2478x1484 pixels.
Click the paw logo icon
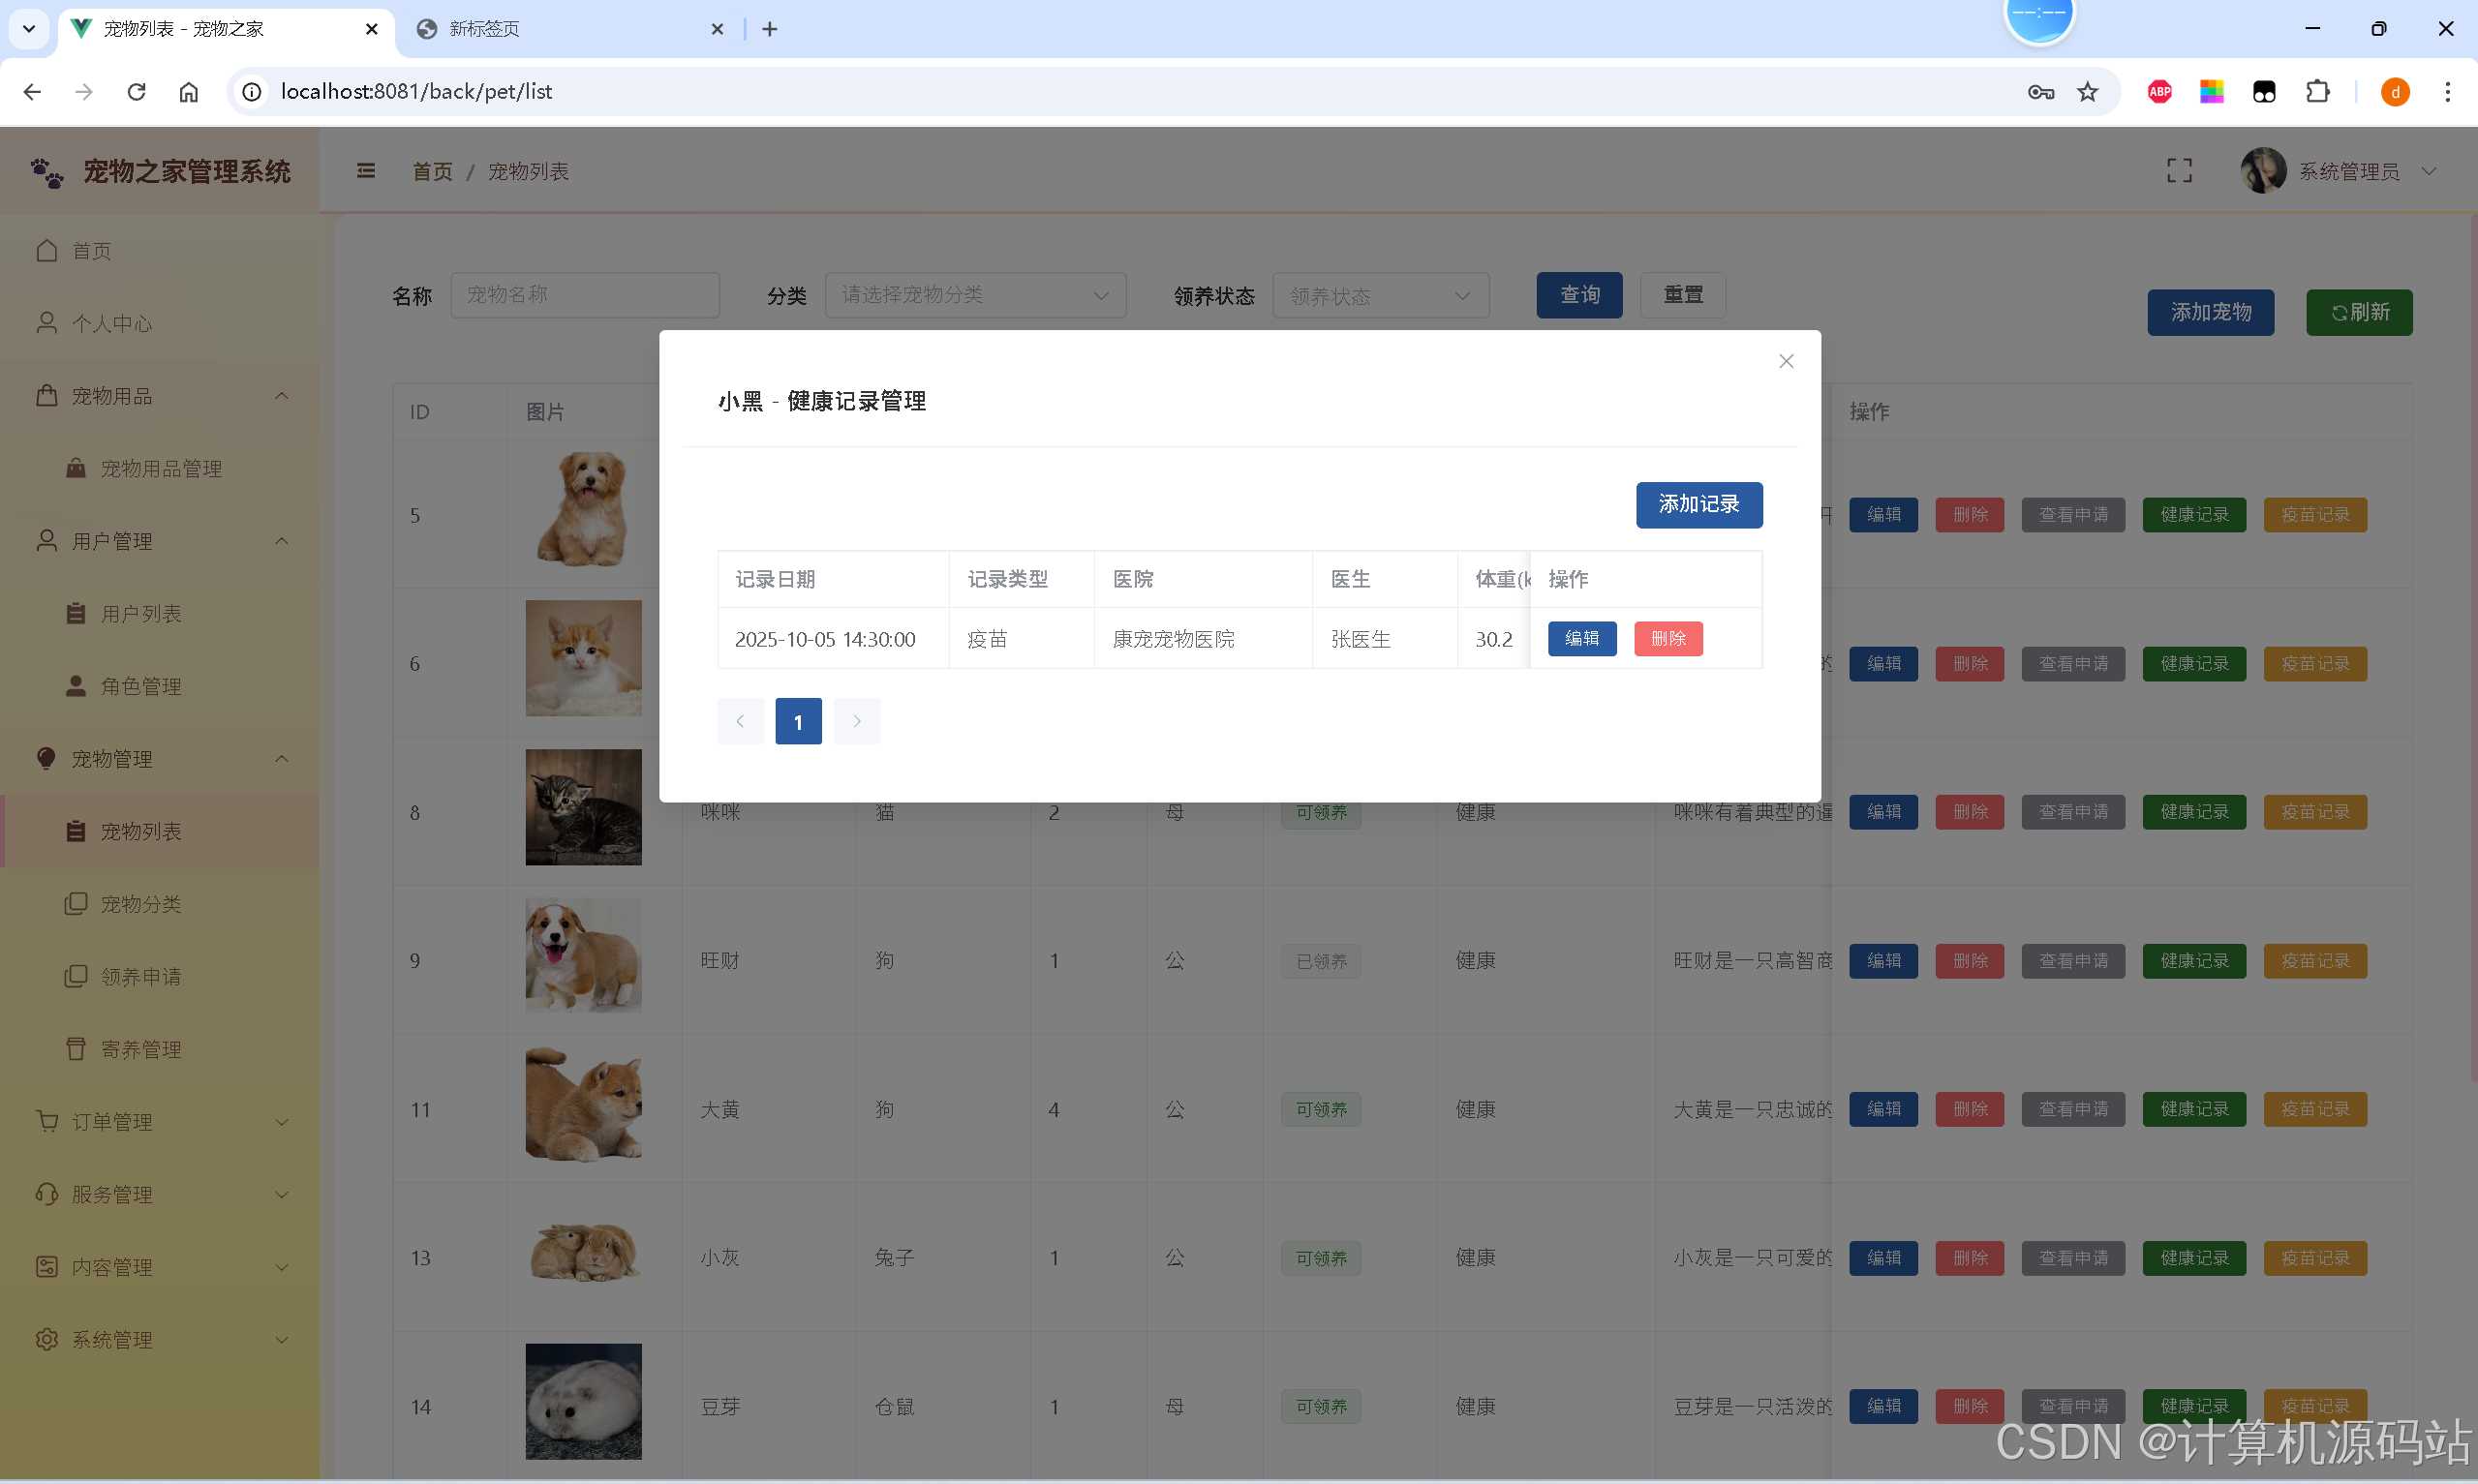(47, 172)
